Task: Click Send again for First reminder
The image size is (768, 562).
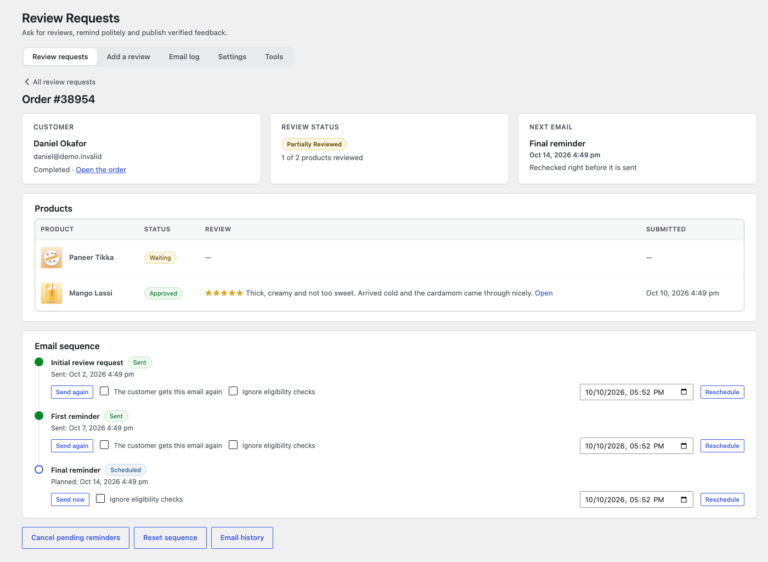Action: pos(72,446)
